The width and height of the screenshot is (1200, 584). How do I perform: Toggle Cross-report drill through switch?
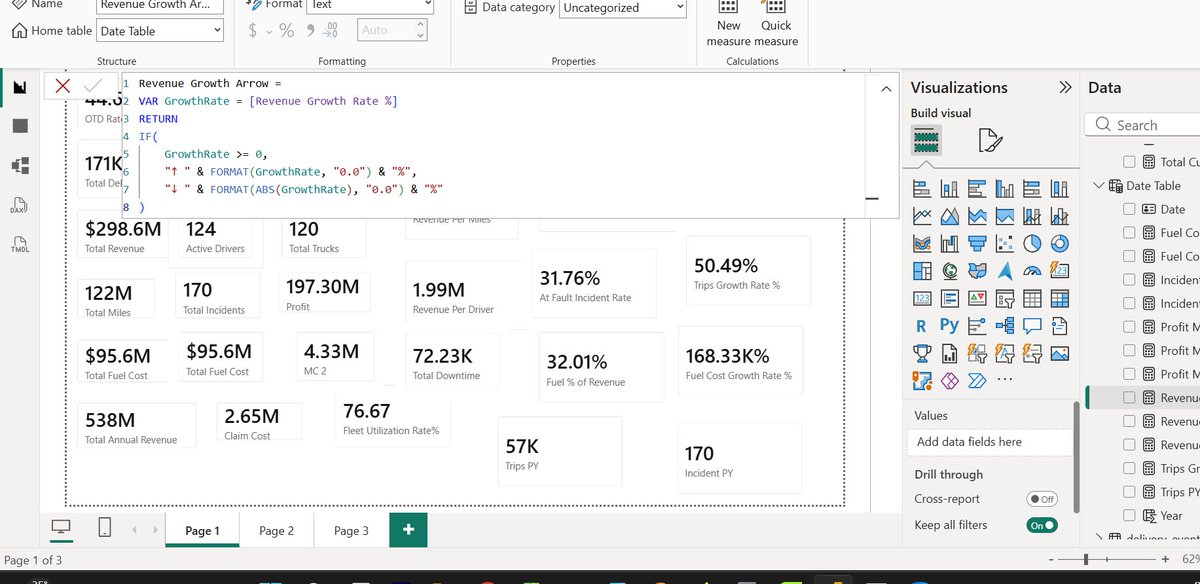(1042, 499)
